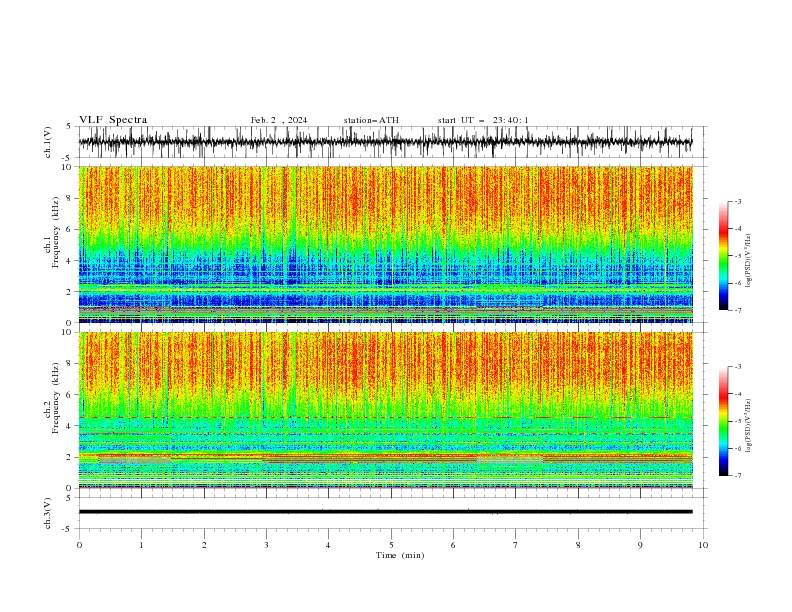Click the '6' kHz tick of ch.2 spectrogram
The width and height of the screenshot is (792, 612).
(71, 395)
